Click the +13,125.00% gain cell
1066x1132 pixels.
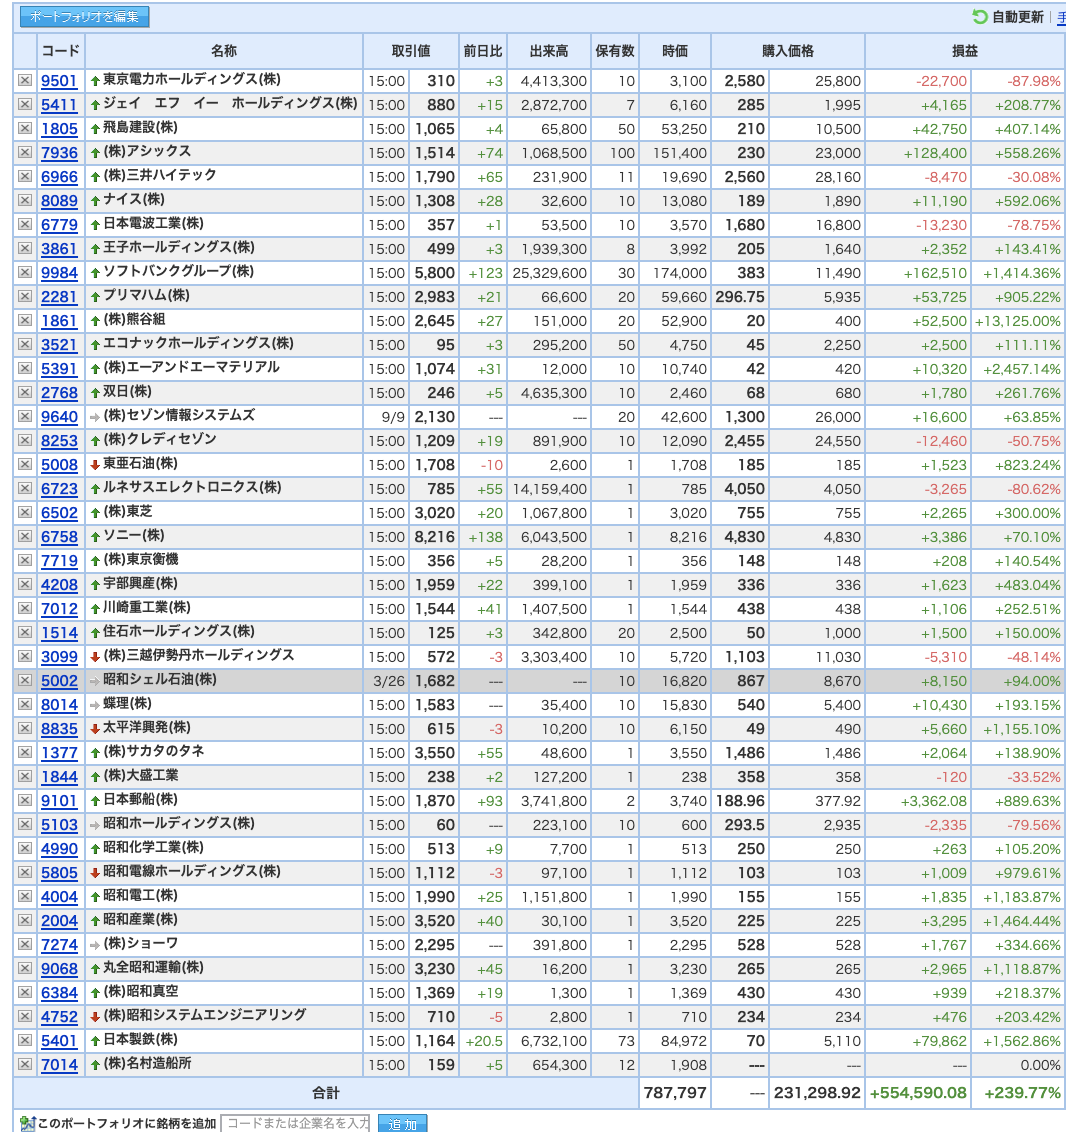[x=1018, y=321]
